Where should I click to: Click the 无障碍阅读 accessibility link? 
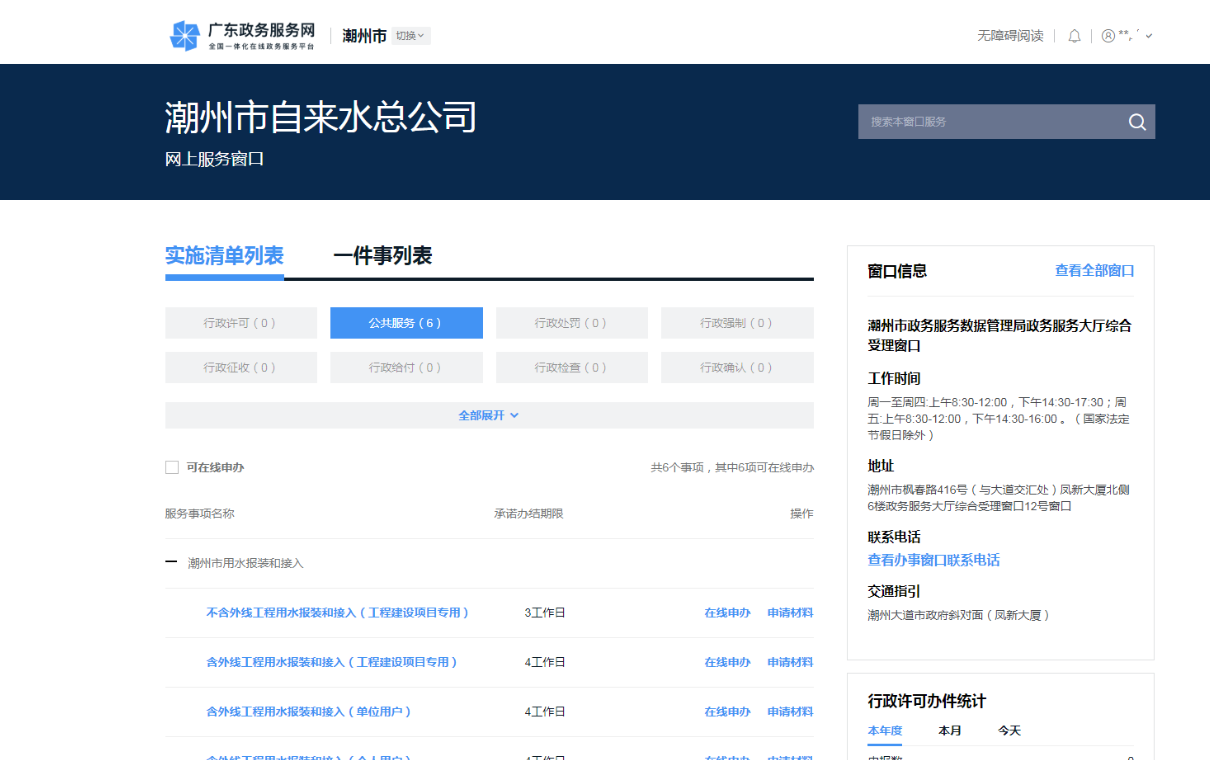[x=1010, y=36]
